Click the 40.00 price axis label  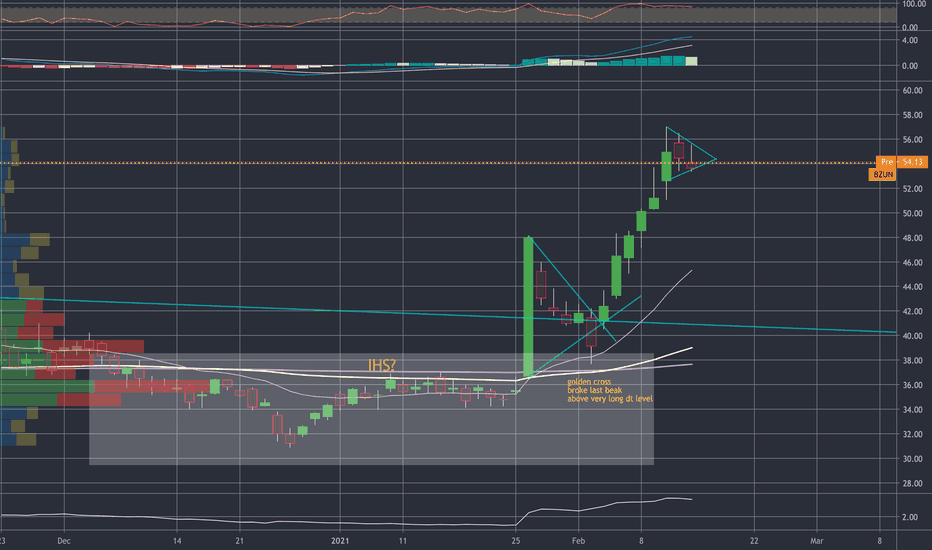coord(912,336)
